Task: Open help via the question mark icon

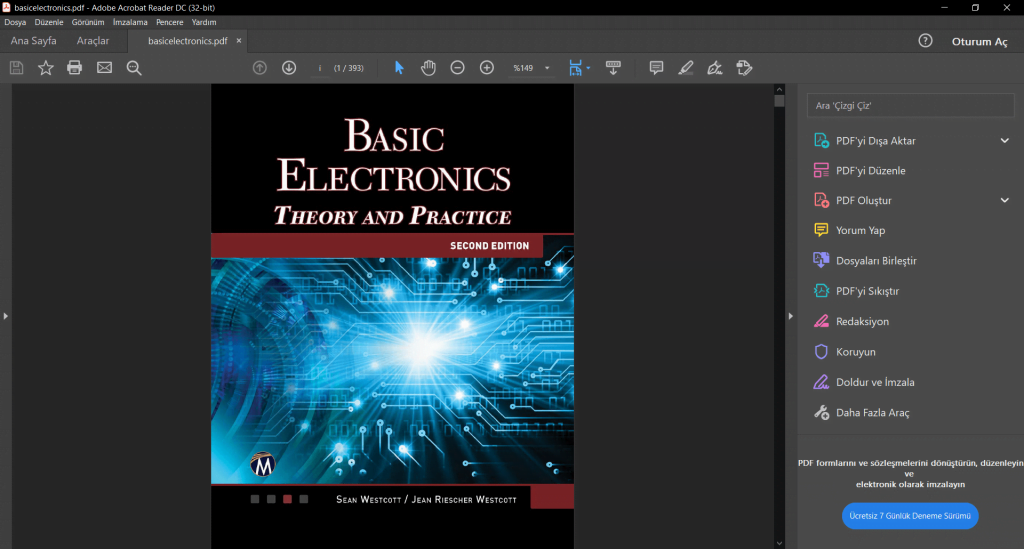Action: click(925, 41)
